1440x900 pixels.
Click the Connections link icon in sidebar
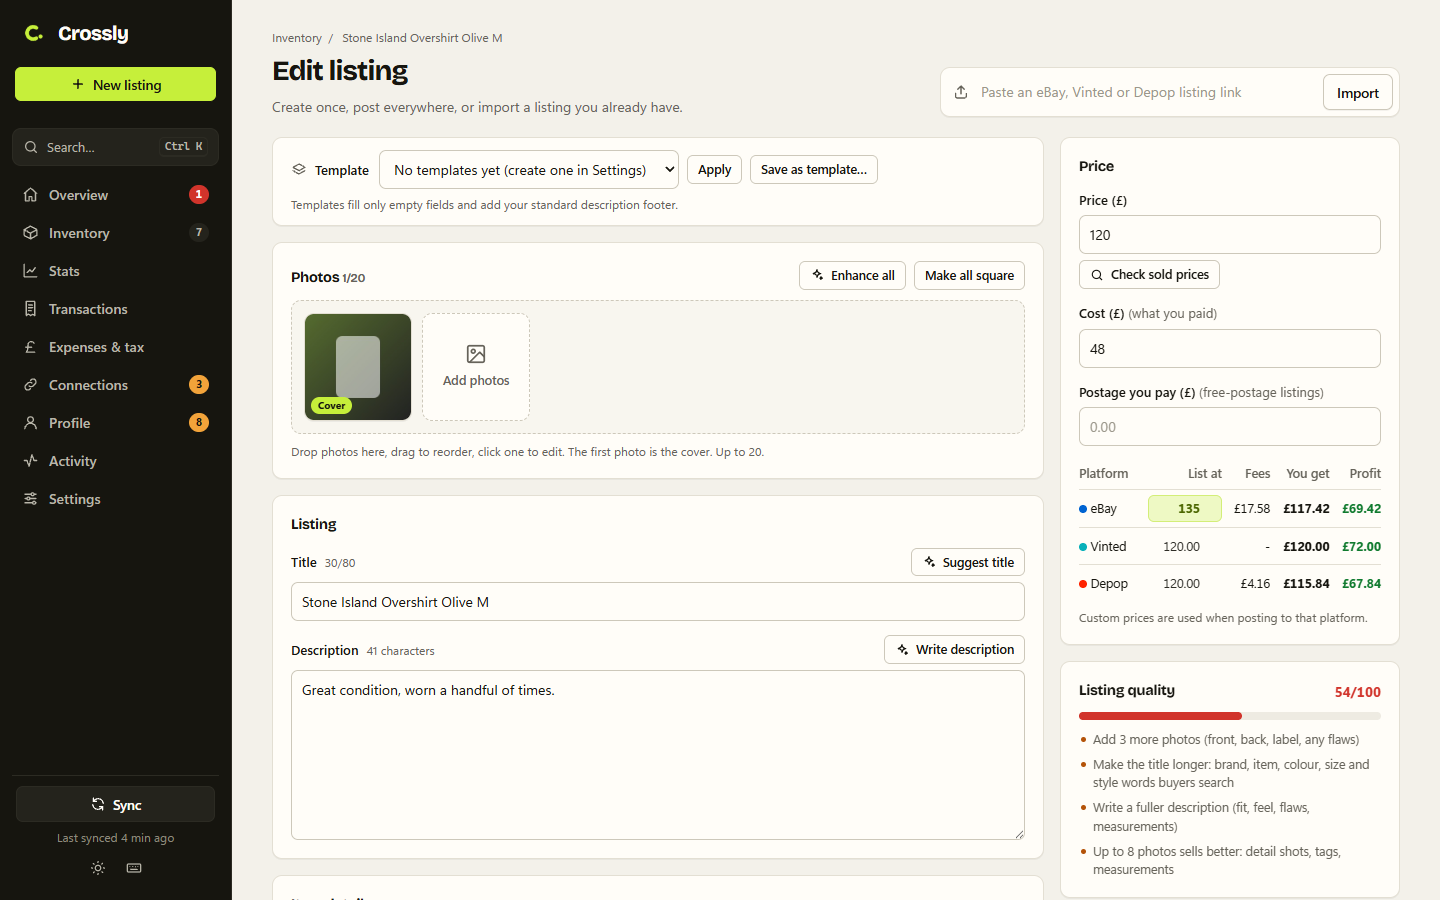(31, 385)
